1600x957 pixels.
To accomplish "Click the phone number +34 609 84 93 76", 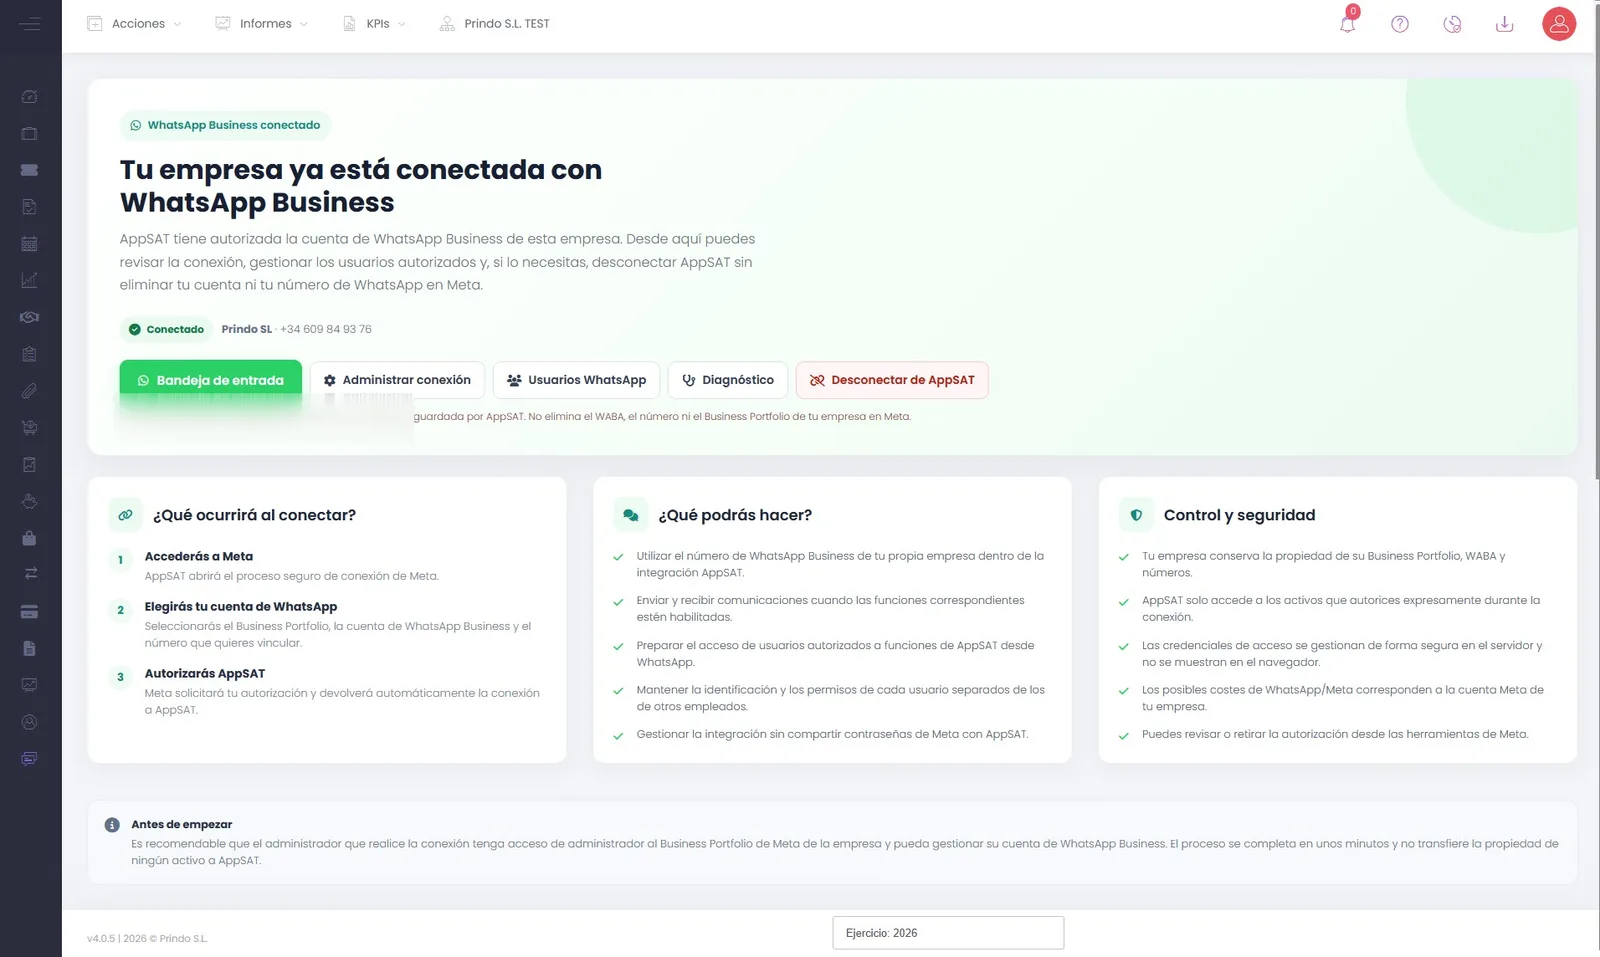I will click(x=326, y=329).
